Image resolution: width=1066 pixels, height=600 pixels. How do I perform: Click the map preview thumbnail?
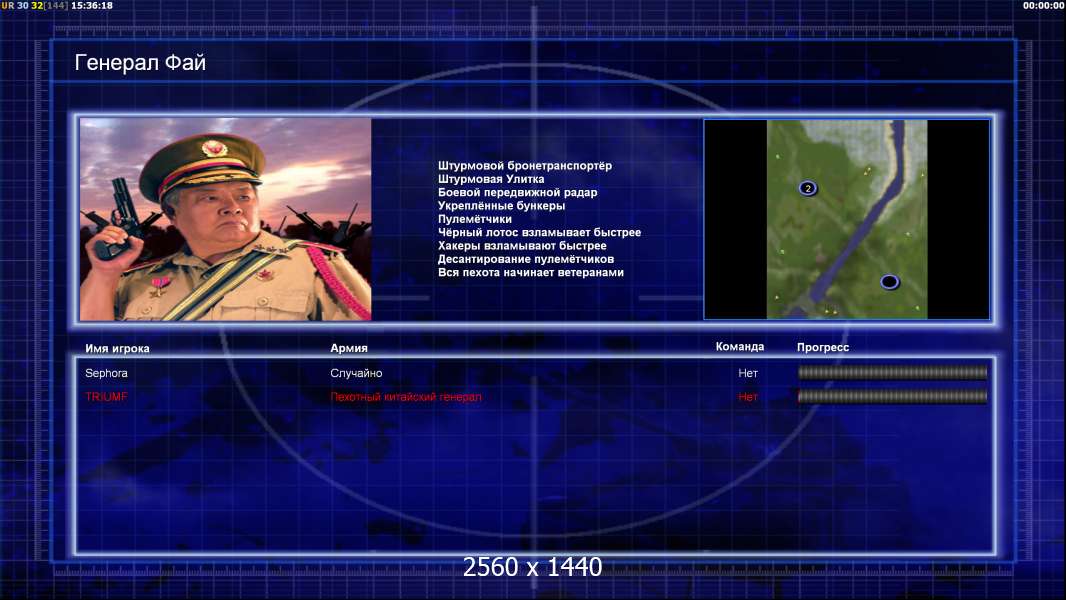click(846, 219)
